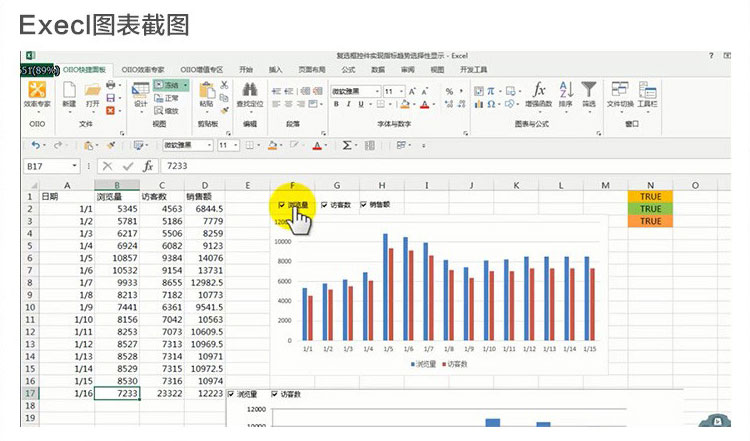Click the increase font size A icon

[x=411, y=91]
